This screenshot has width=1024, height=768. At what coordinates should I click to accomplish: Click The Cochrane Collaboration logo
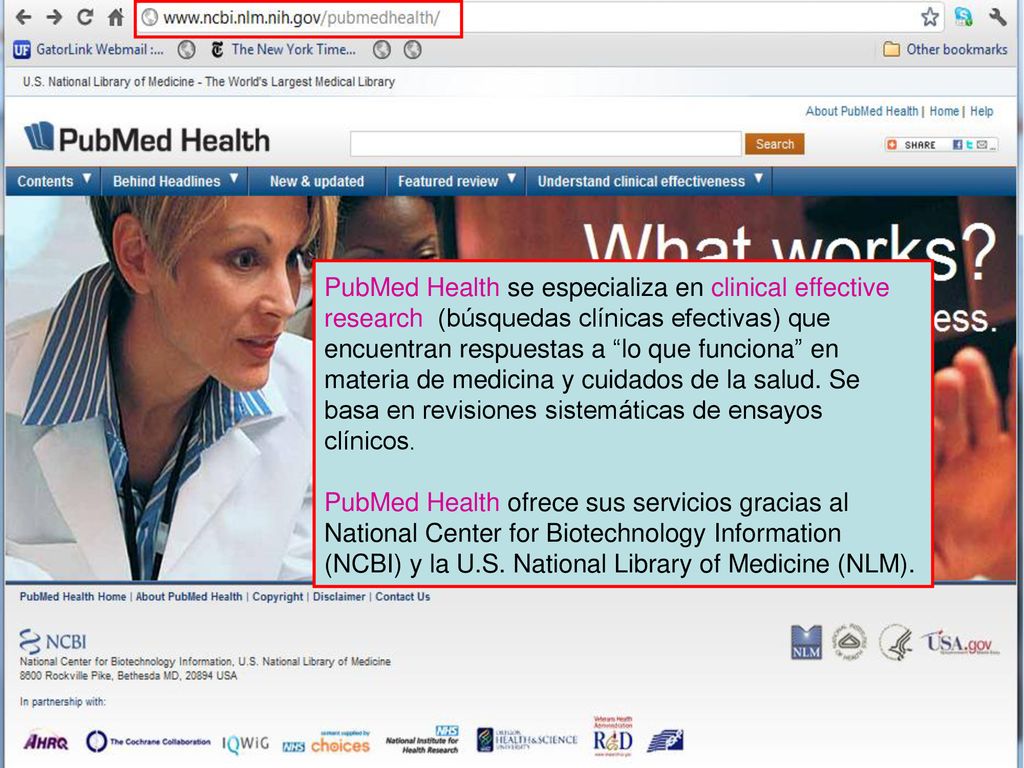[x=148, y=741]
